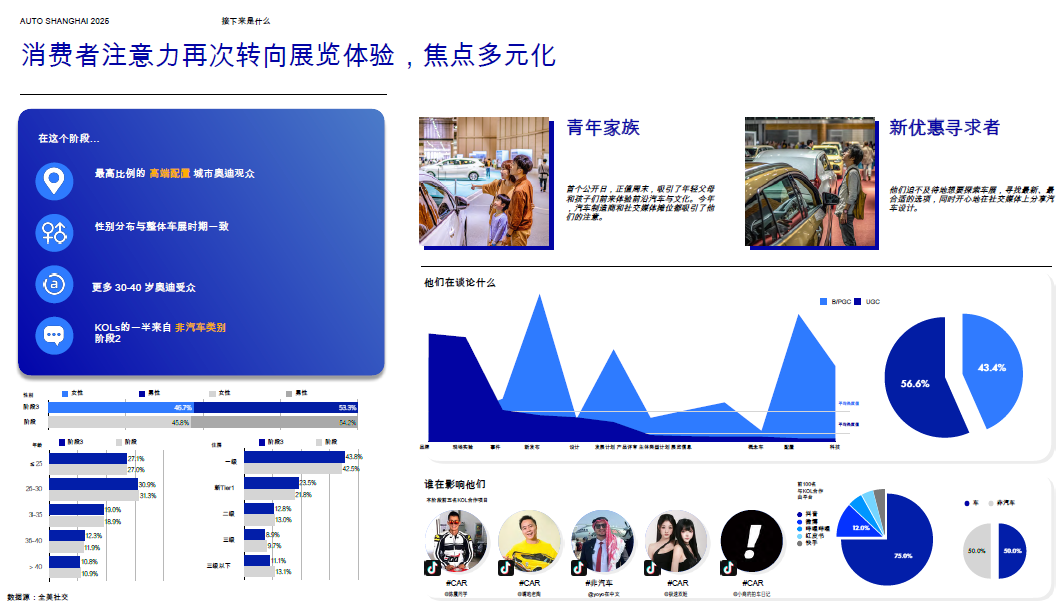Click the TikTok badge on the headscarf man avatar
This screenshot has width=1061, height=609.
[x=579, y=568]
